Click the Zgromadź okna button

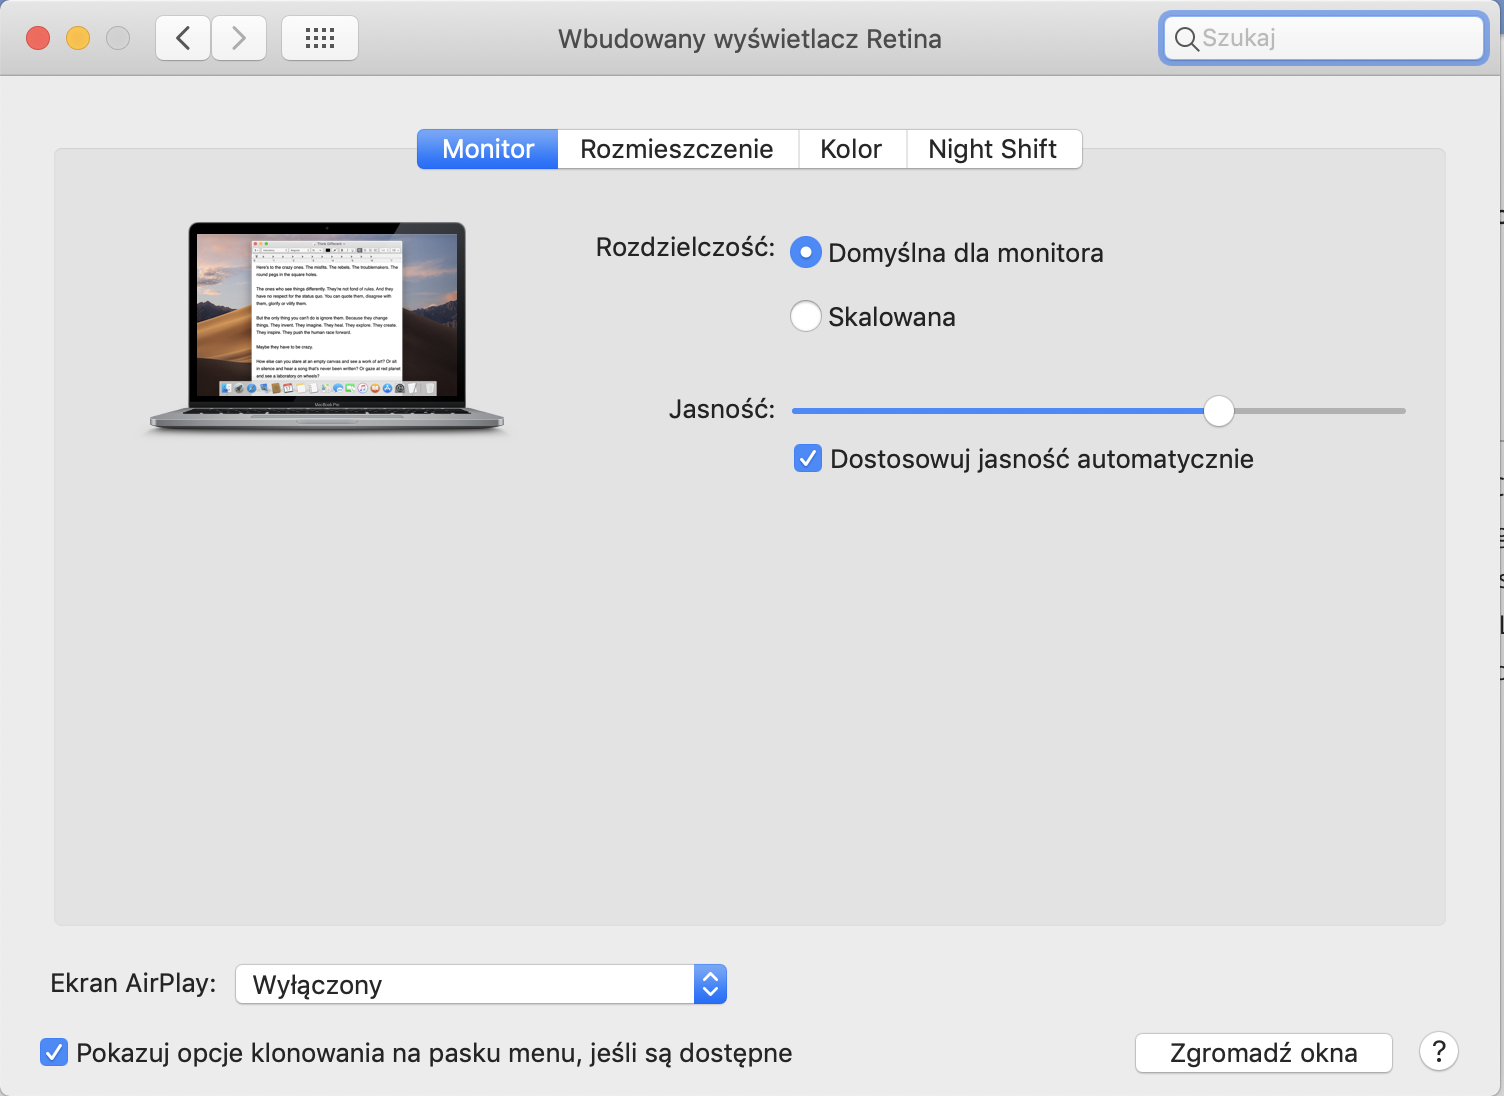pos(1263,1053)
